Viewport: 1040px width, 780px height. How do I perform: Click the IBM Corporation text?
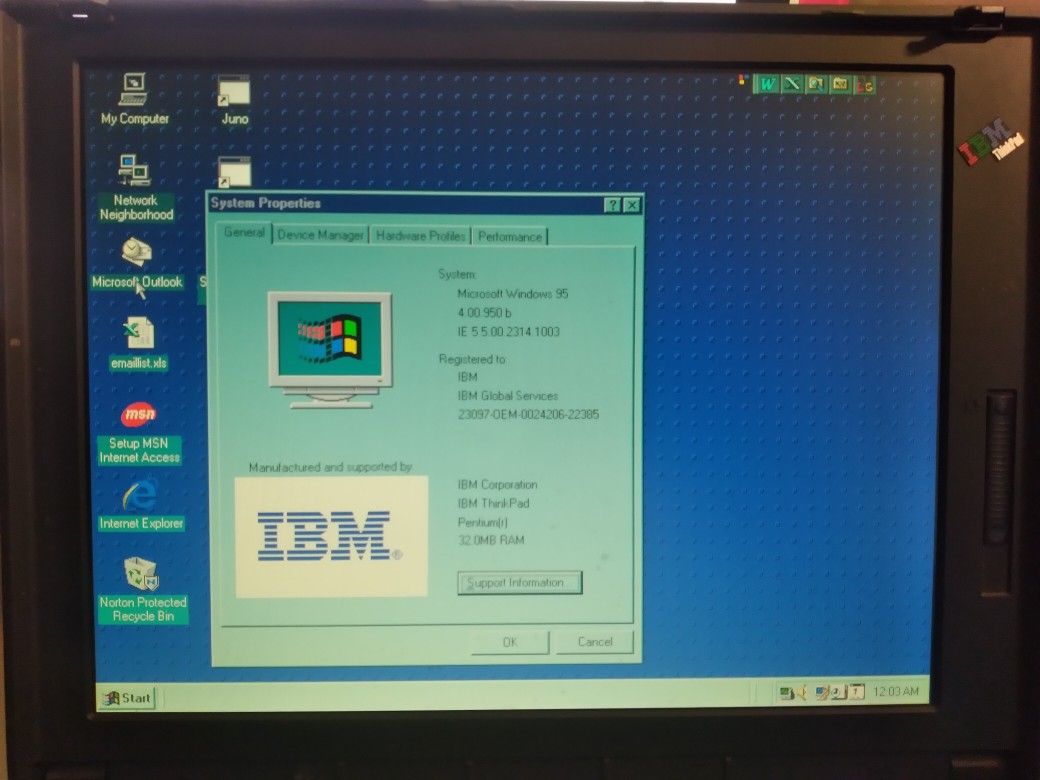497,484
